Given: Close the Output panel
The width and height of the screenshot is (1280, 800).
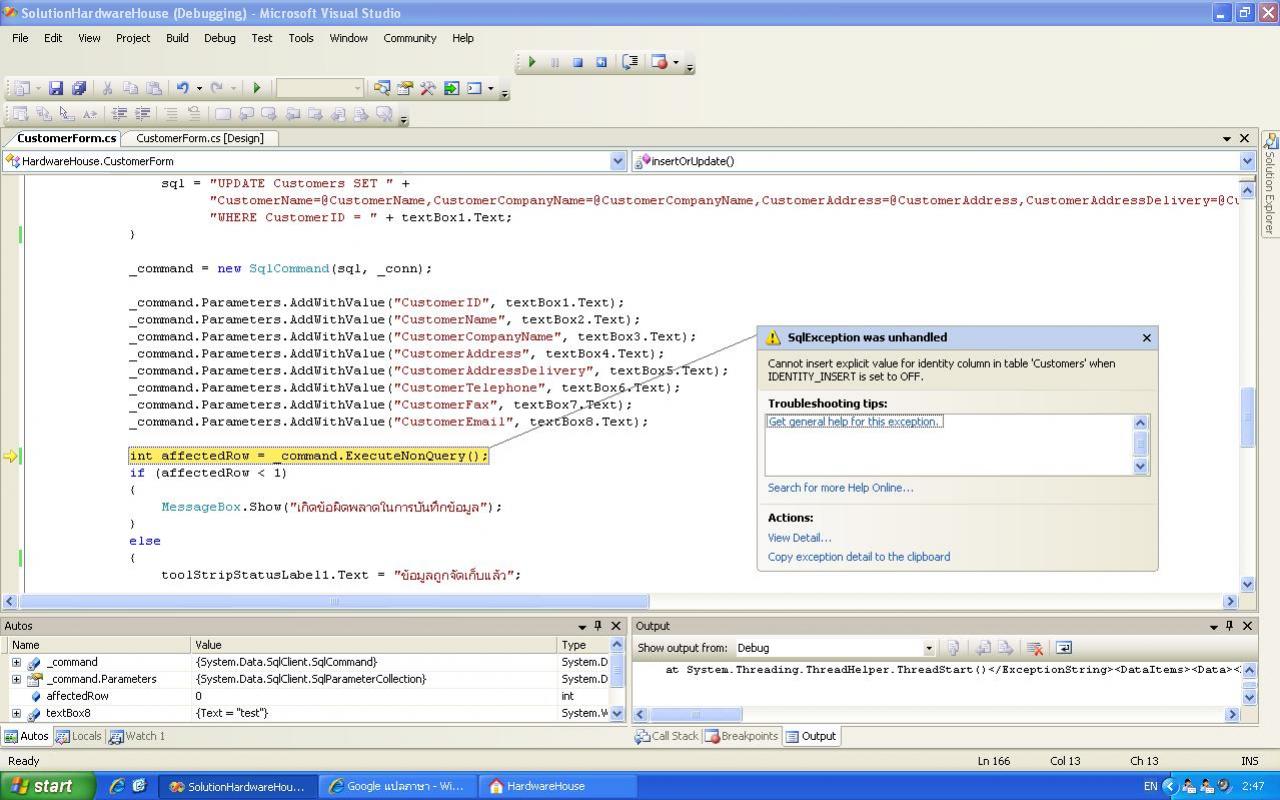Looking at the screenshot, I should click(x=1247, y=626).
